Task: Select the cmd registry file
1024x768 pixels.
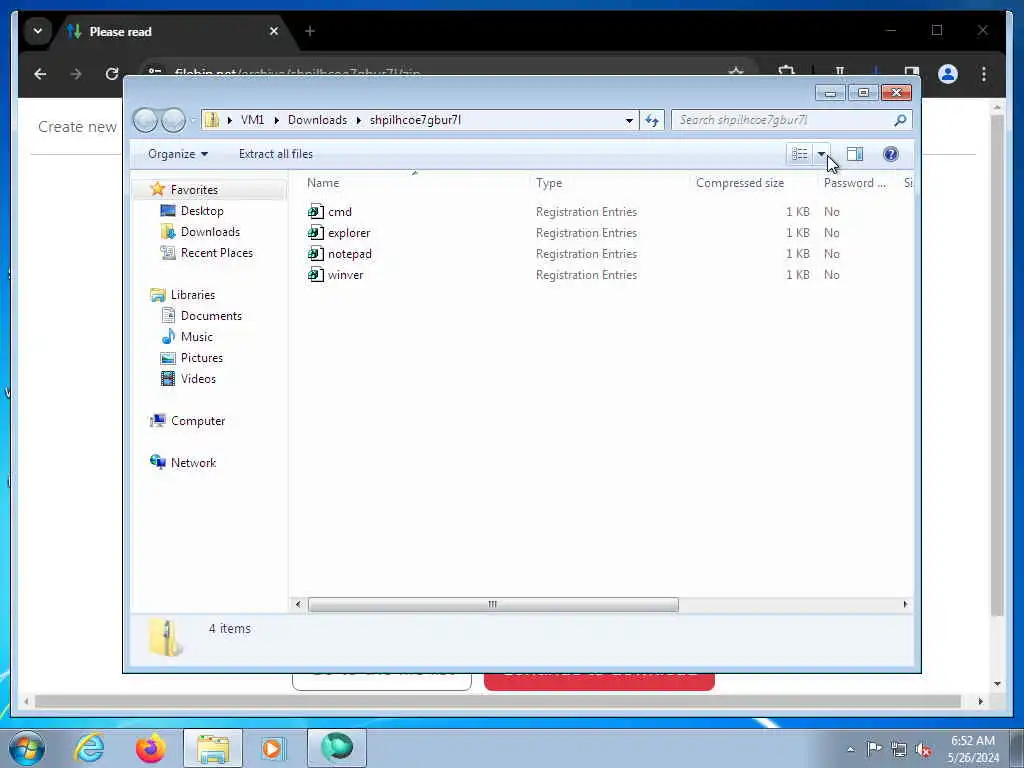Action: (340, 212)
